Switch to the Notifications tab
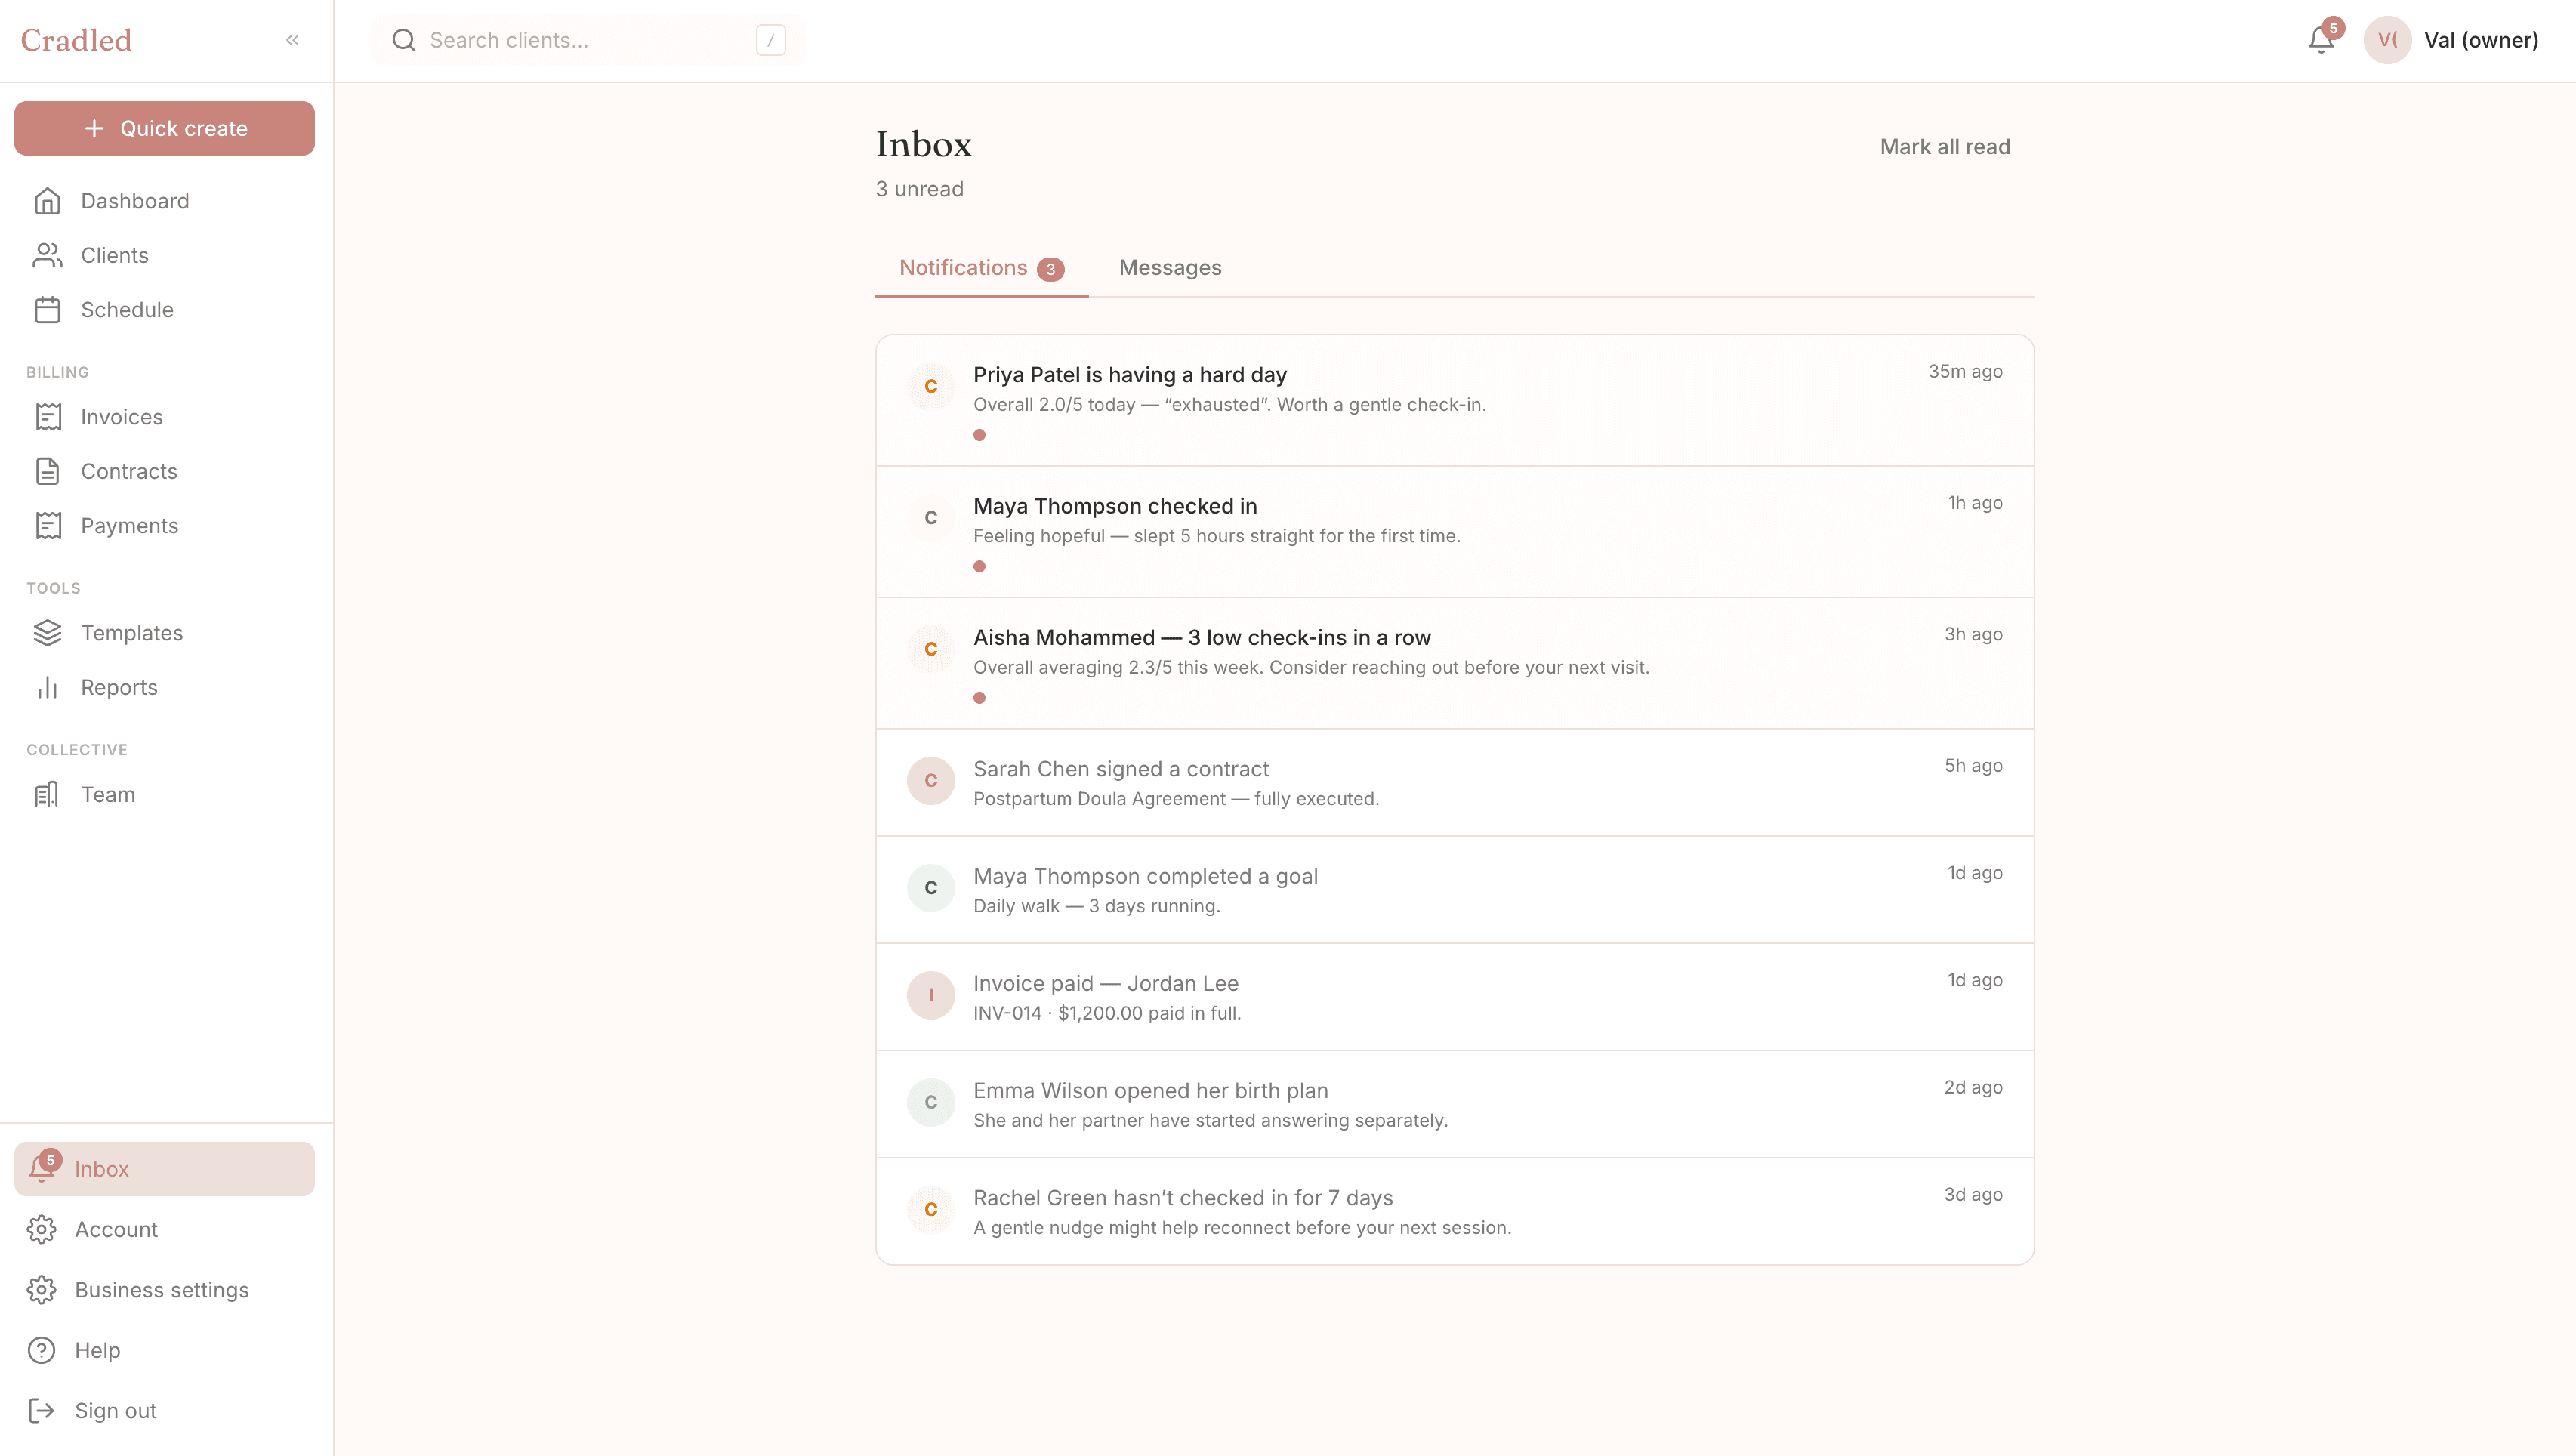This screenshot has width=2576, height=1456. tap(981, 268)
